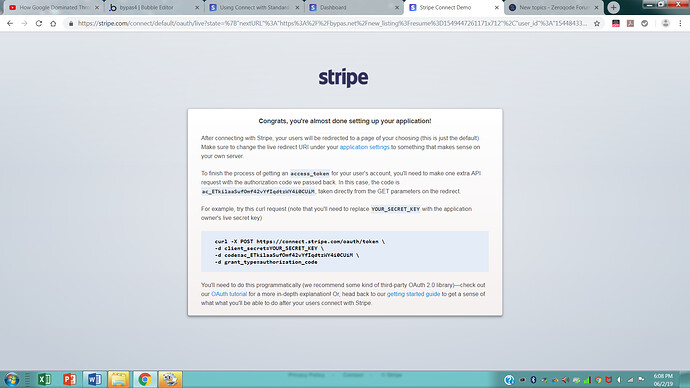
Task: Open a new browser tab
Action: (x=613, y=7)
